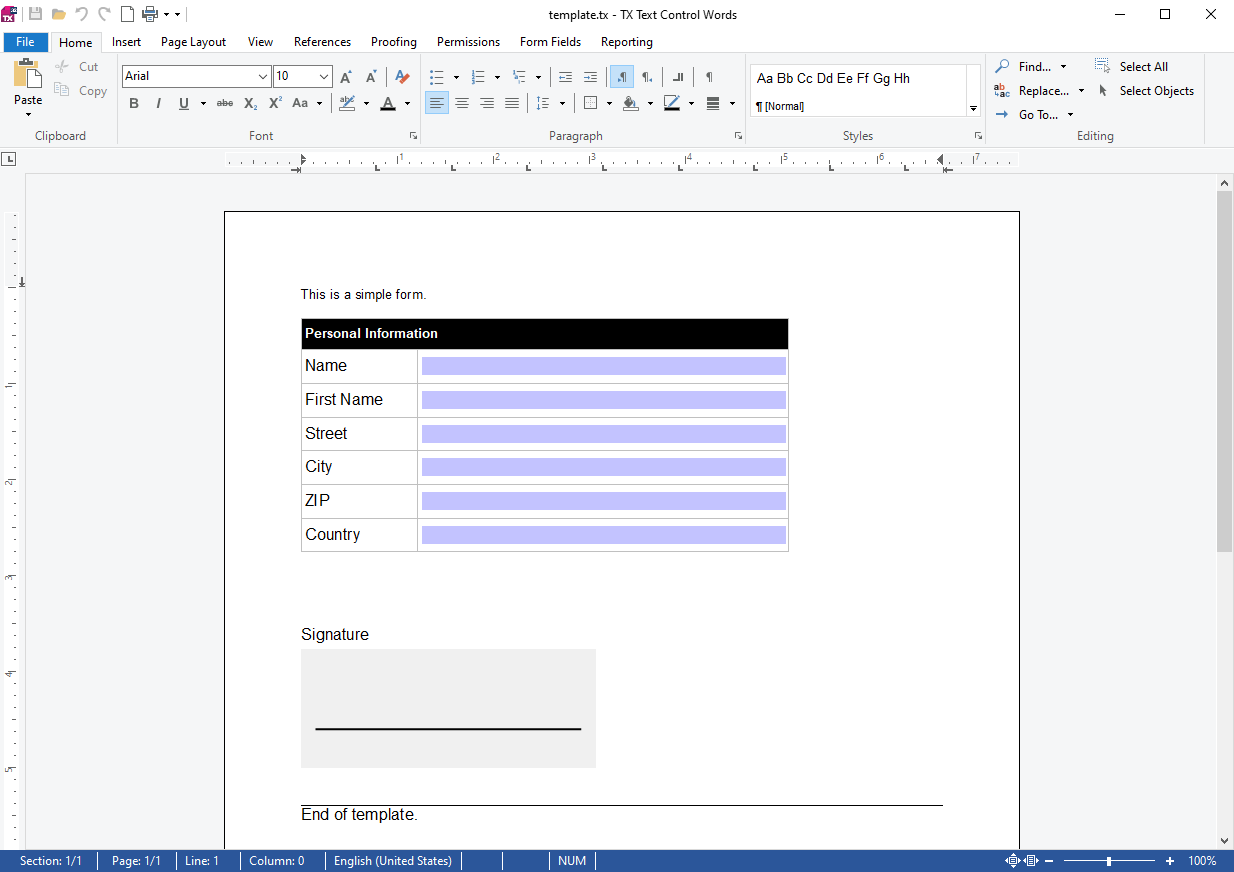Open the underline style dropdown arrow

[203, 103]
